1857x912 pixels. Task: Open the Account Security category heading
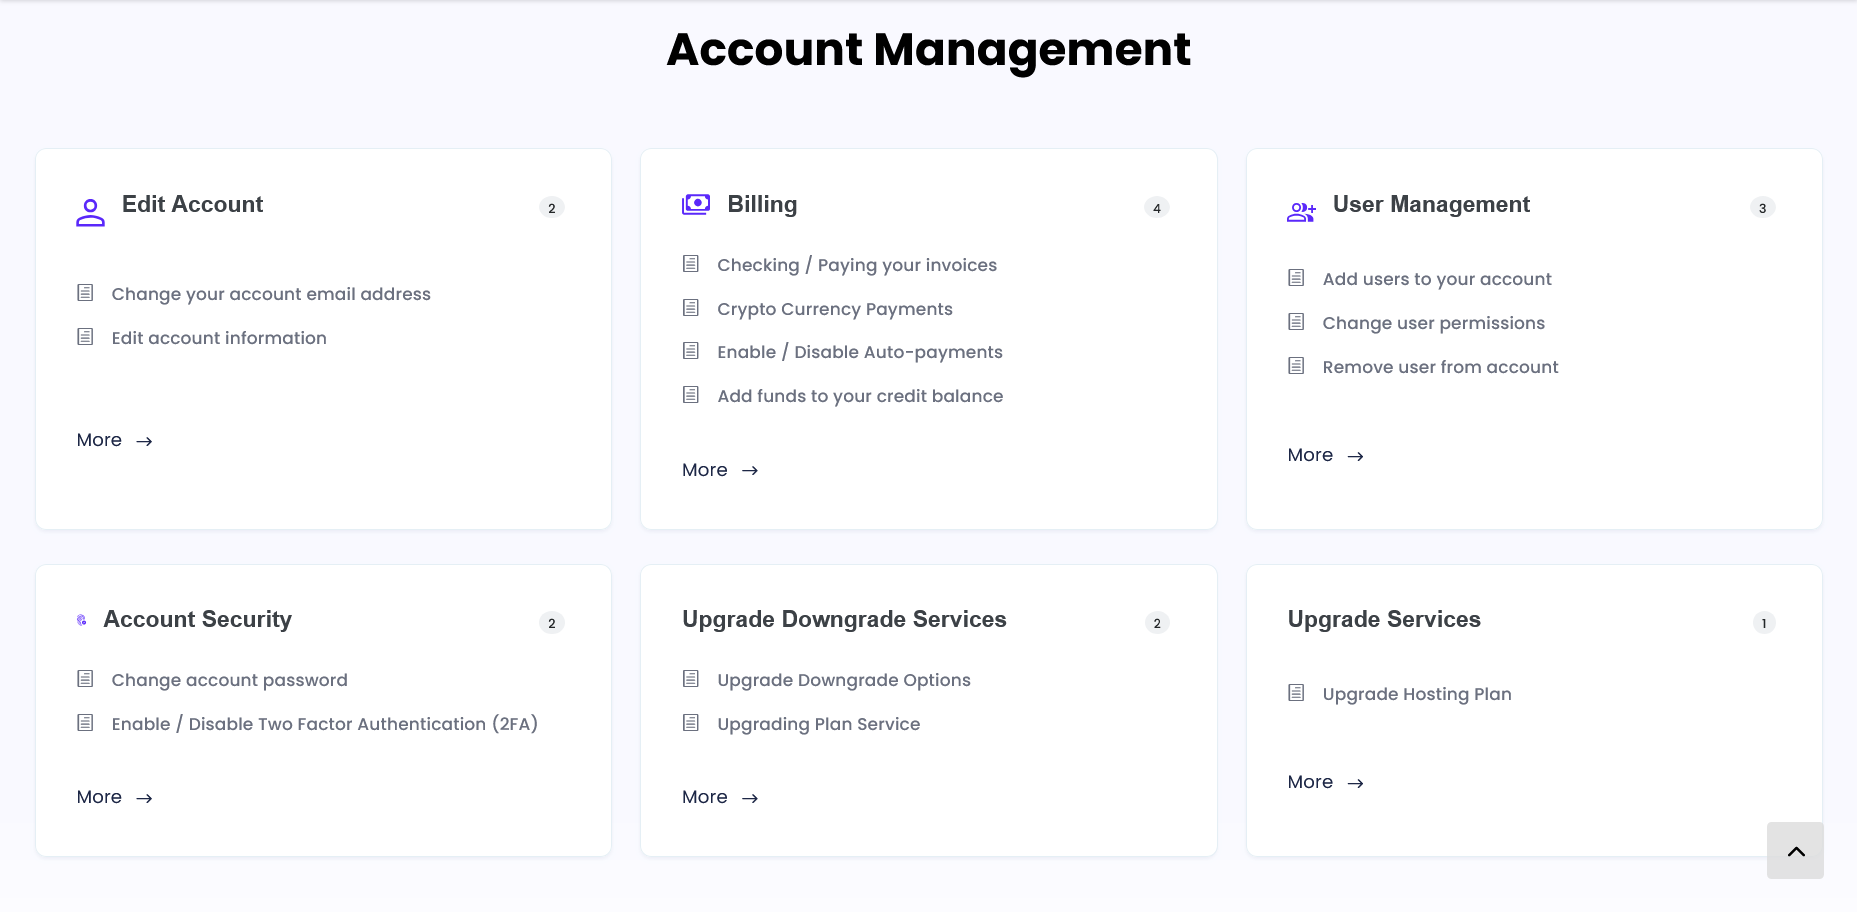pyautogui.click(x=198, y=619)
